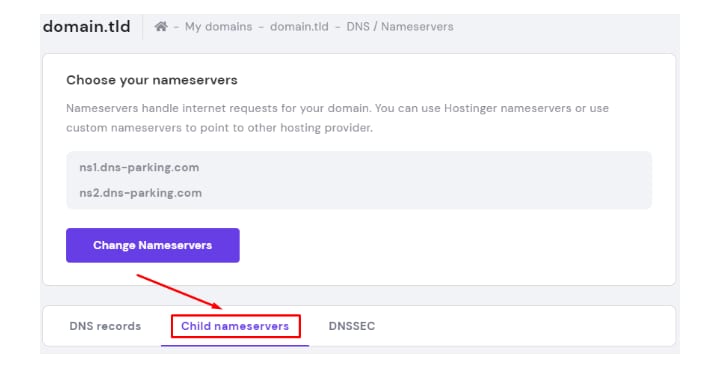This screenshot has width=712, height=370.
Task: Click the bold domain.tld page title
Action: coord(87,26)
